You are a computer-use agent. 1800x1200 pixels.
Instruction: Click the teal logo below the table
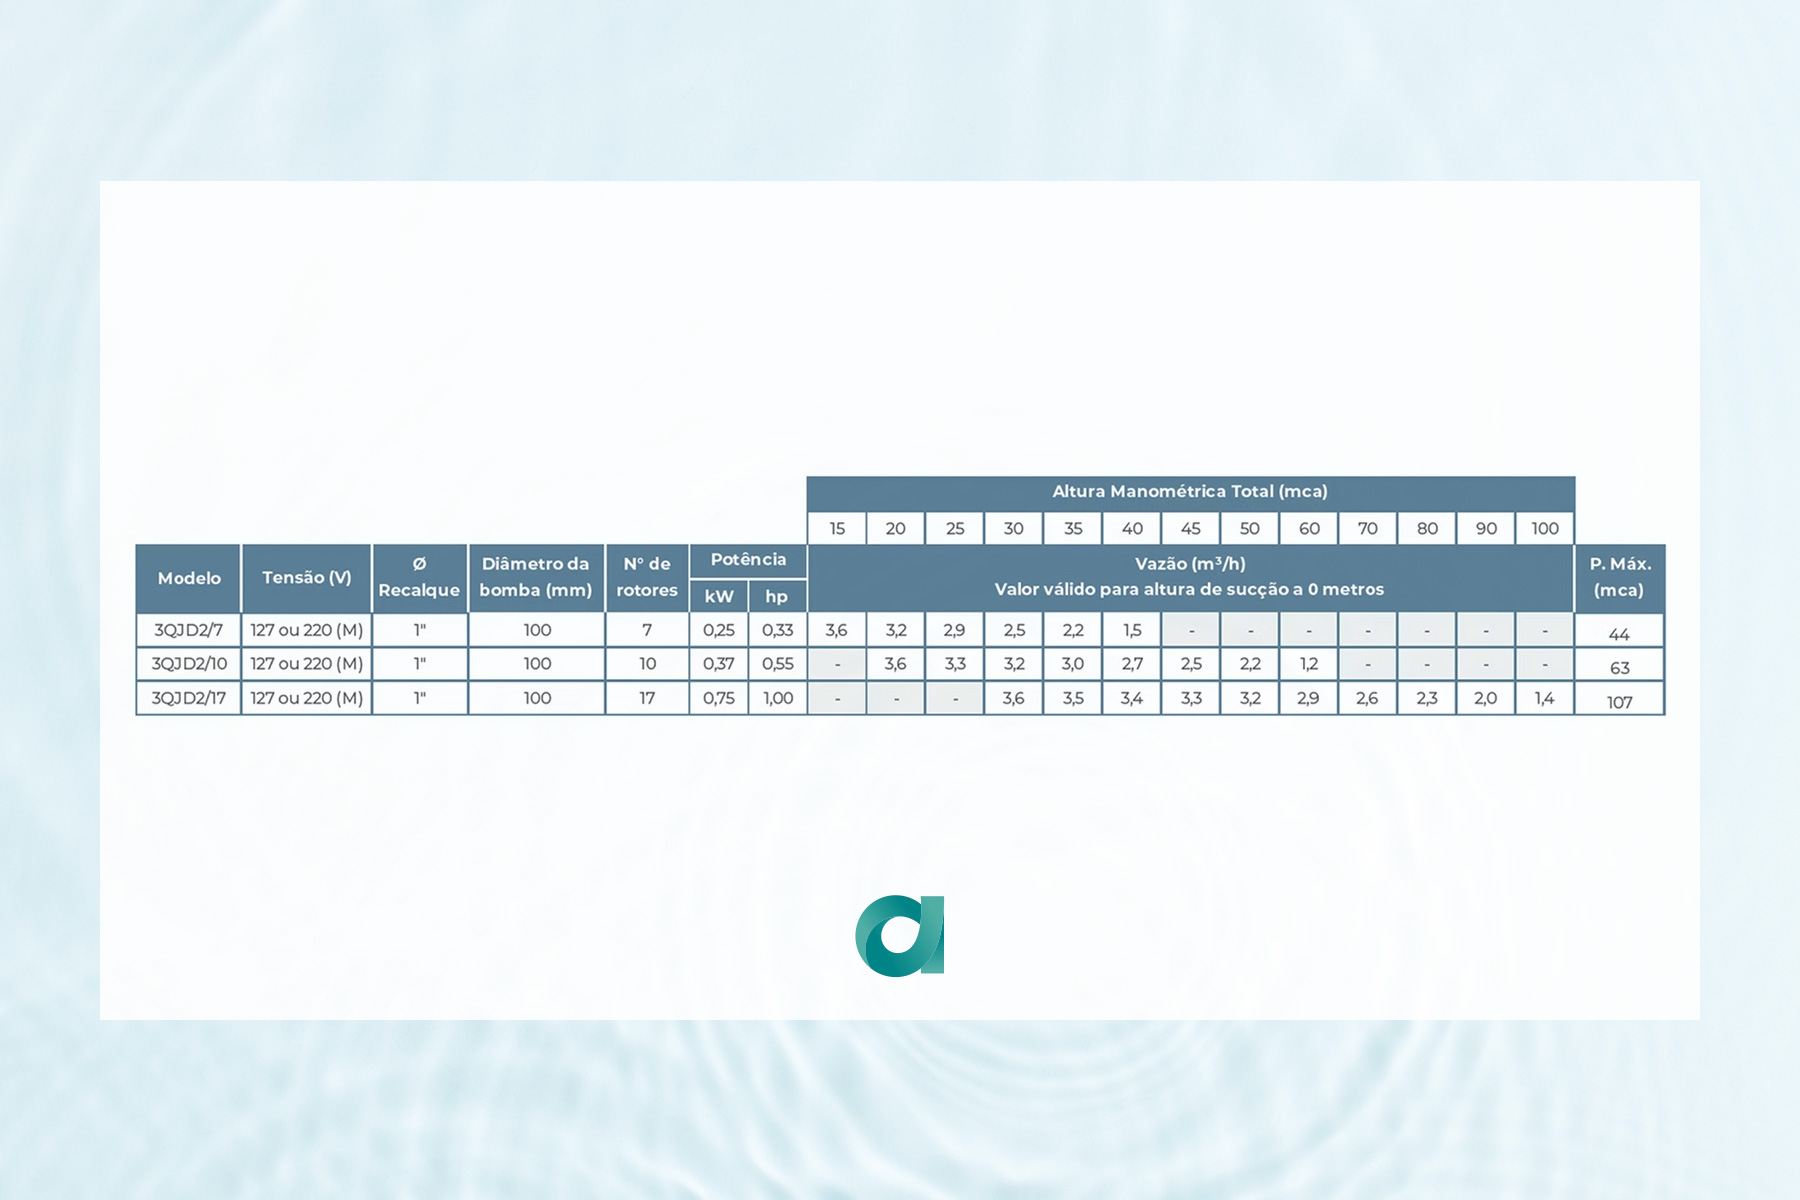(x=900, y=935)
